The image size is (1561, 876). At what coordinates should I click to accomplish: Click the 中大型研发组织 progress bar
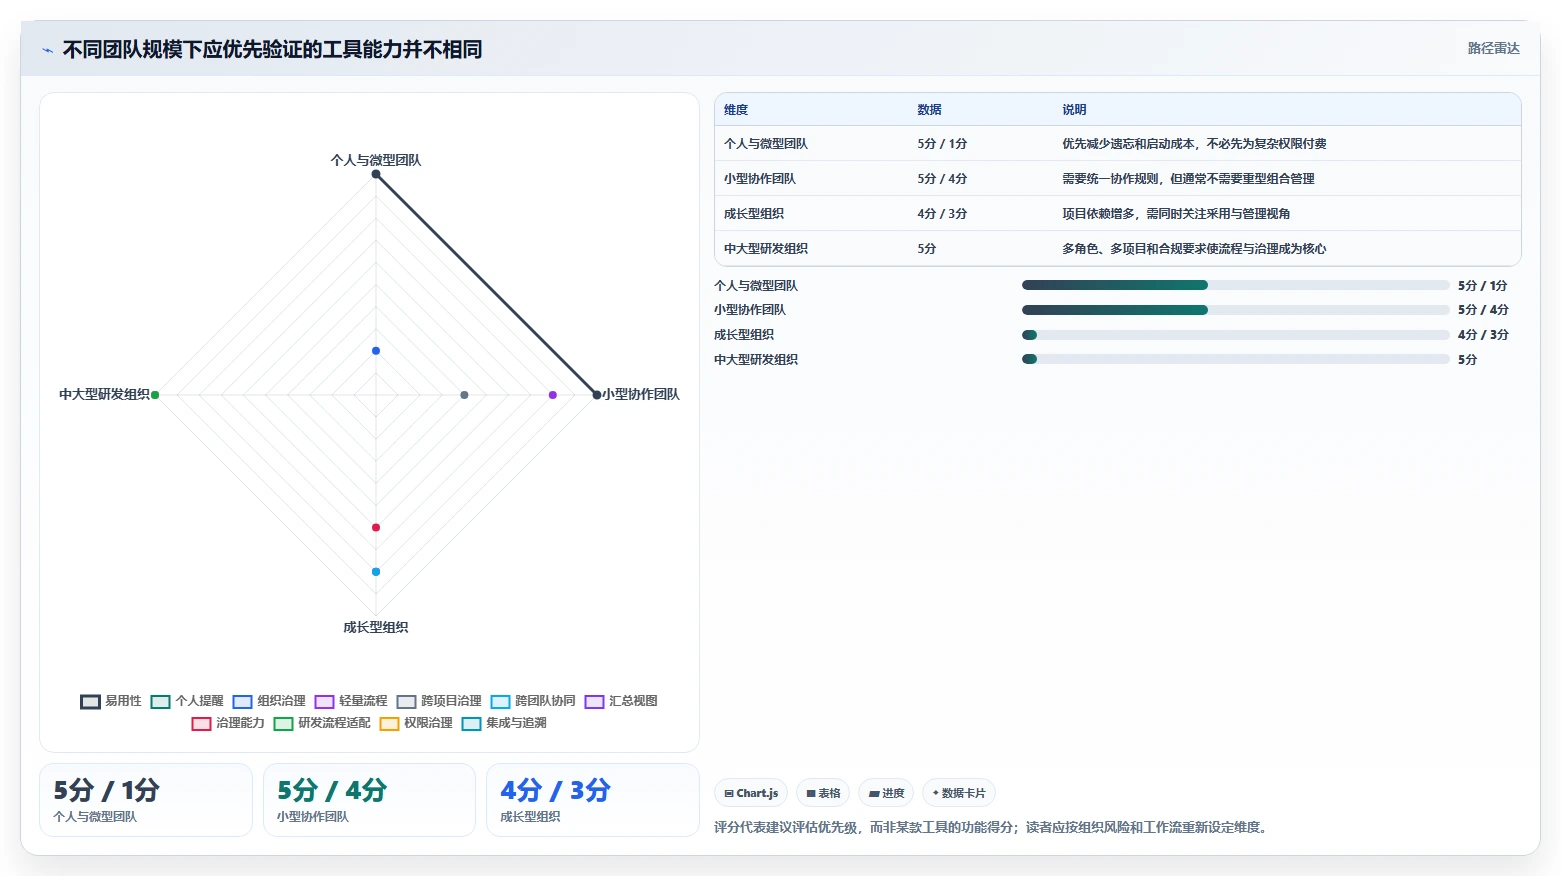point(1235,359)
